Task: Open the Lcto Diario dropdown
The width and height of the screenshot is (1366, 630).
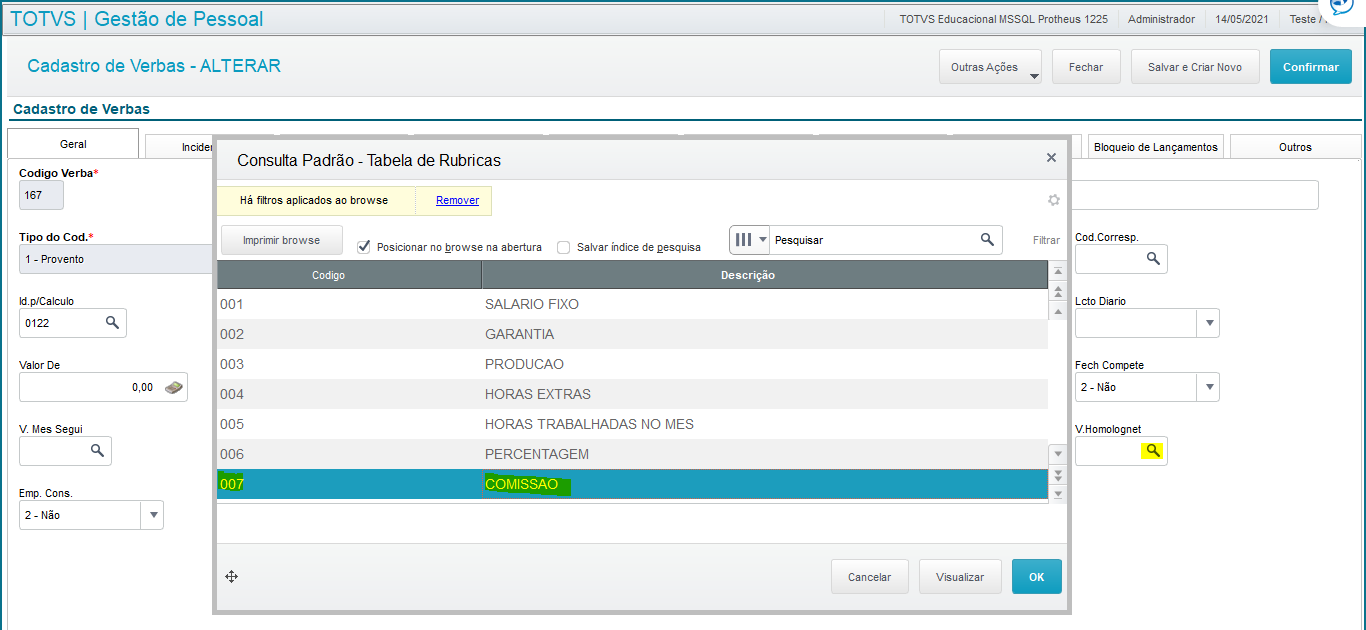Action: [x=1210, y=323]
